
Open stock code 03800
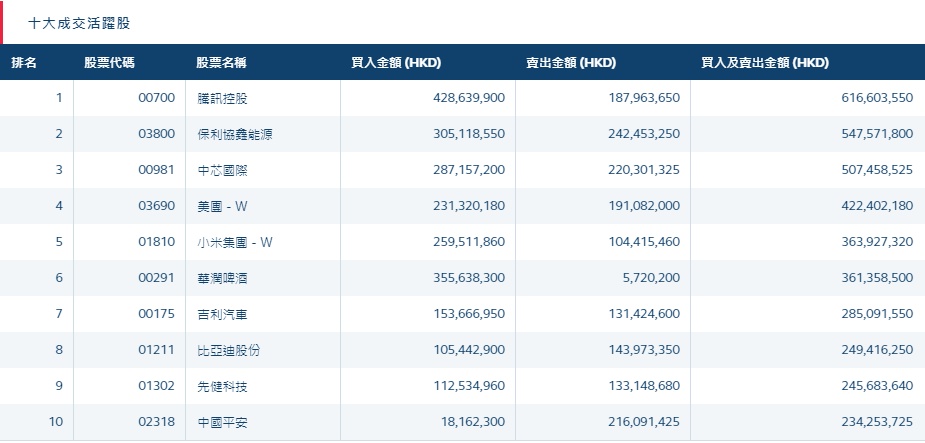click(x=157, y=134)
